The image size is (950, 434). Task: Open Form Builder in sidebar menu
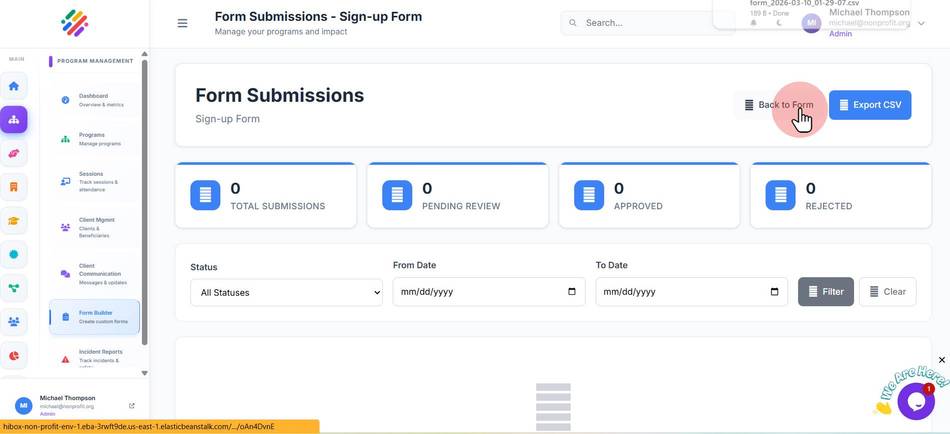[x=95, y=317]
